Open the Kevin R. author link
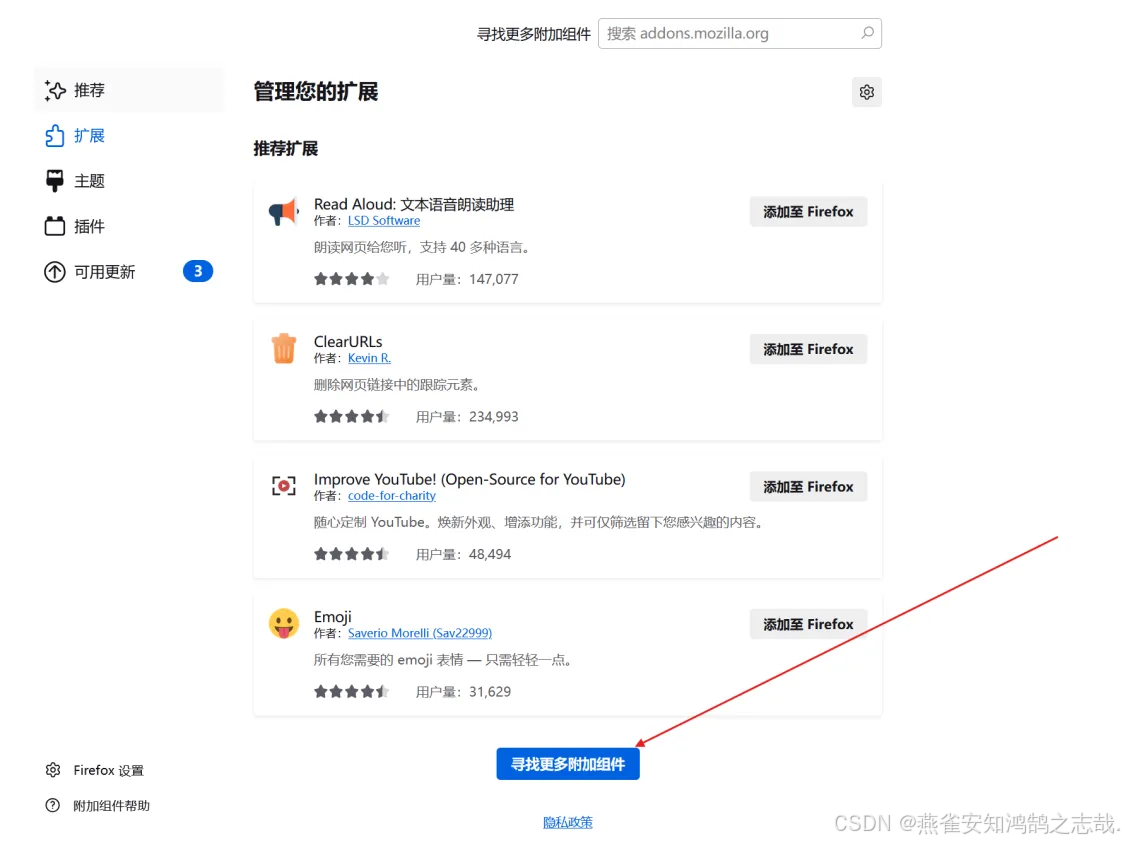The width and height of the screenshot is (1125, 843). coord(369,358)
